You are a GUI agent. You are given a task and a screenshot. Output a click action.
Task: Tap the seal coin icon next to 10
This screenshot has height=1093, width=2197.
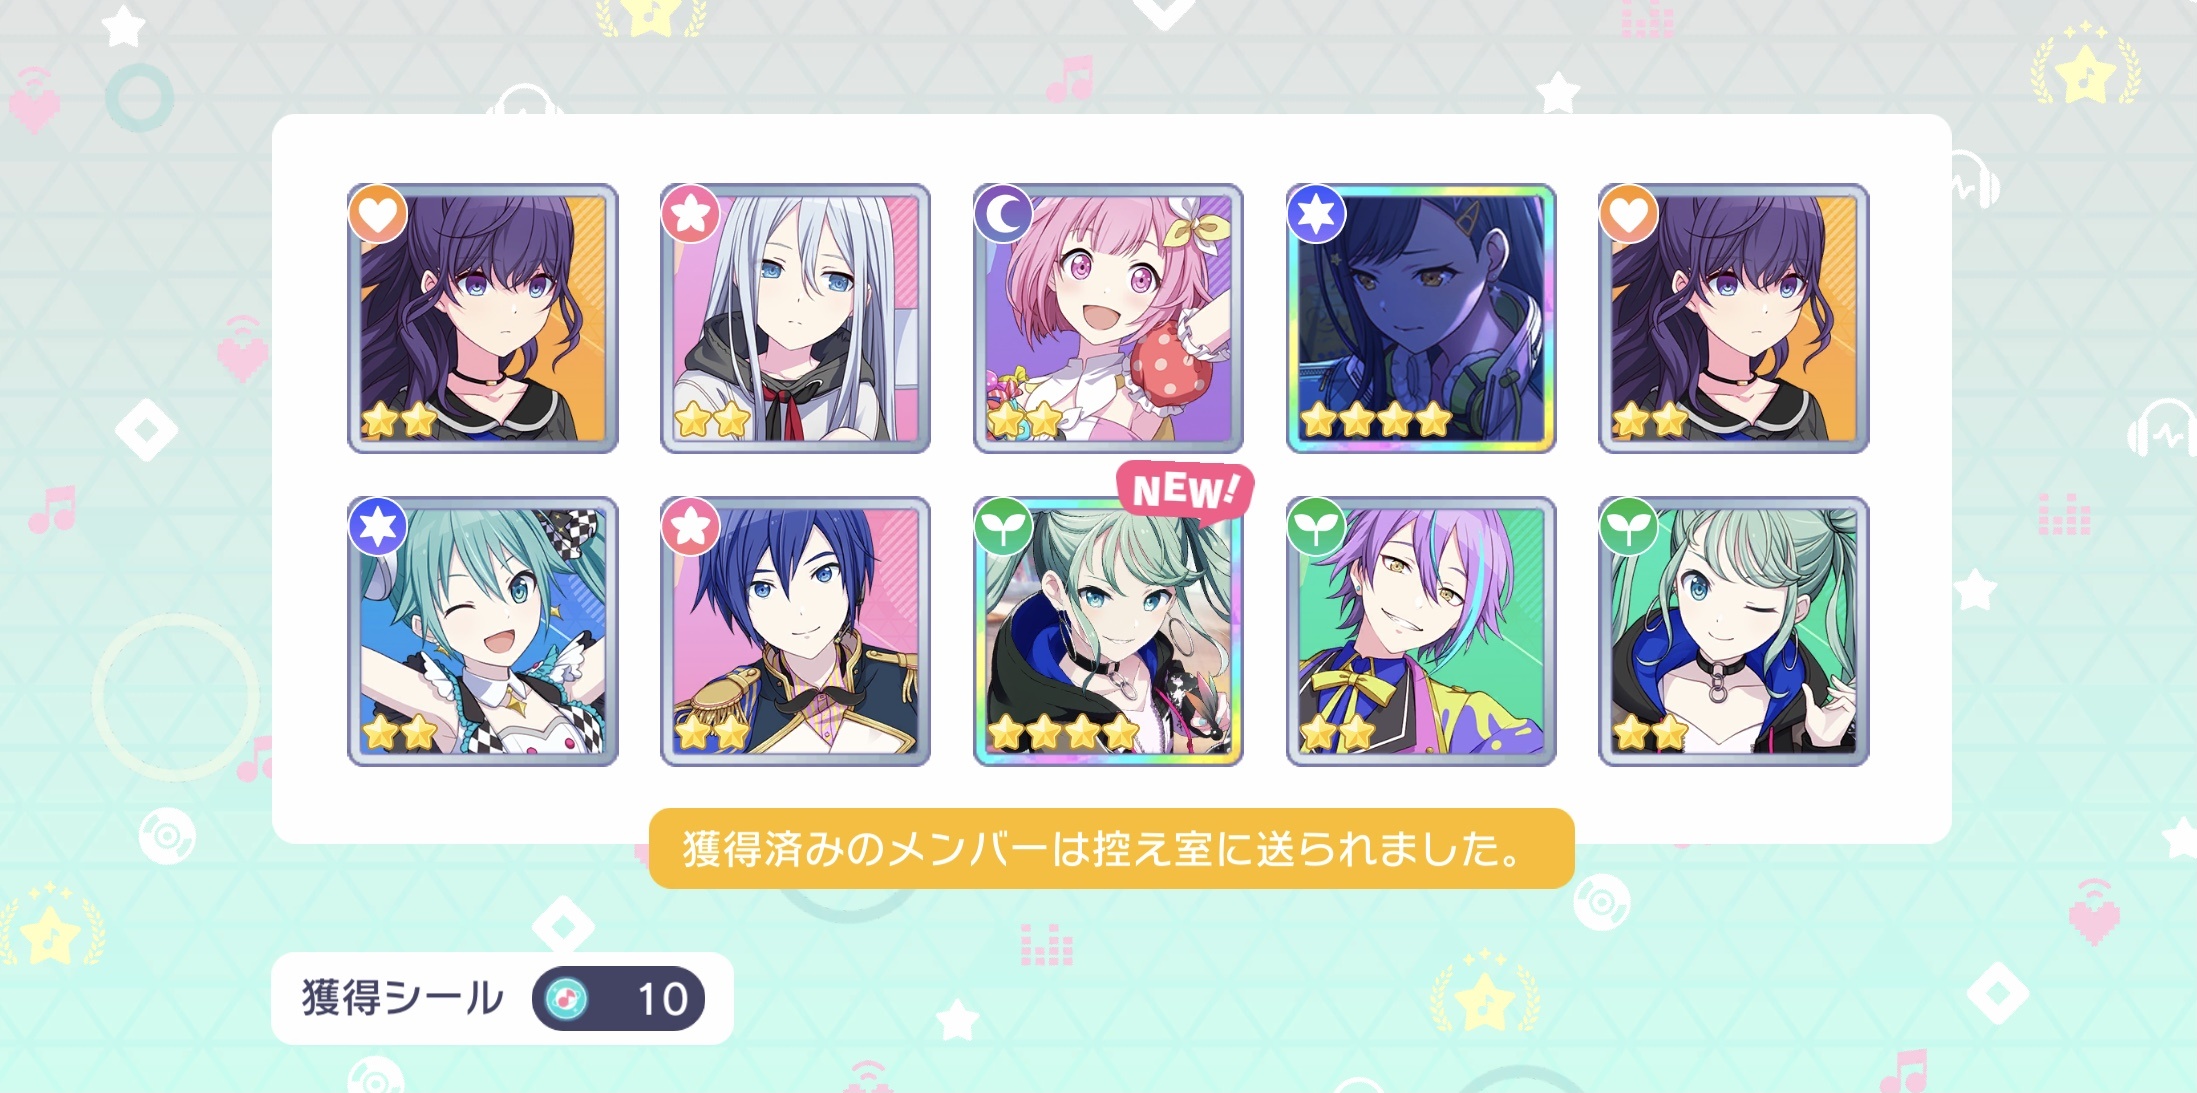(x=567, y=998)
